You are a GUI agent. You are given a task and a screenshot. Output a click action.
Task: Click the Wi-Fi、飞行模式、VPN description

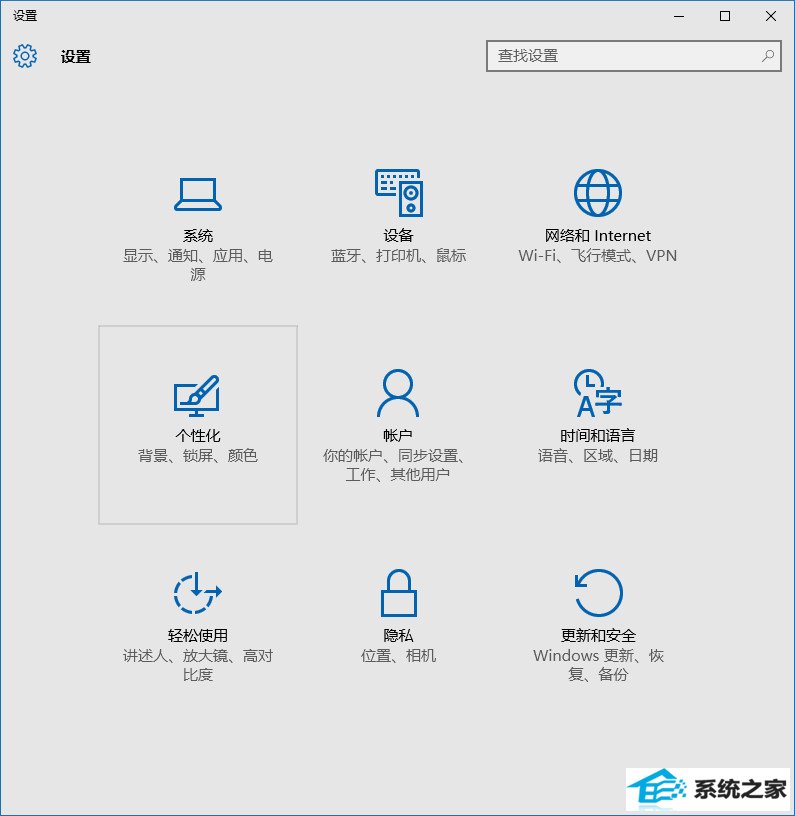(597, 256)
